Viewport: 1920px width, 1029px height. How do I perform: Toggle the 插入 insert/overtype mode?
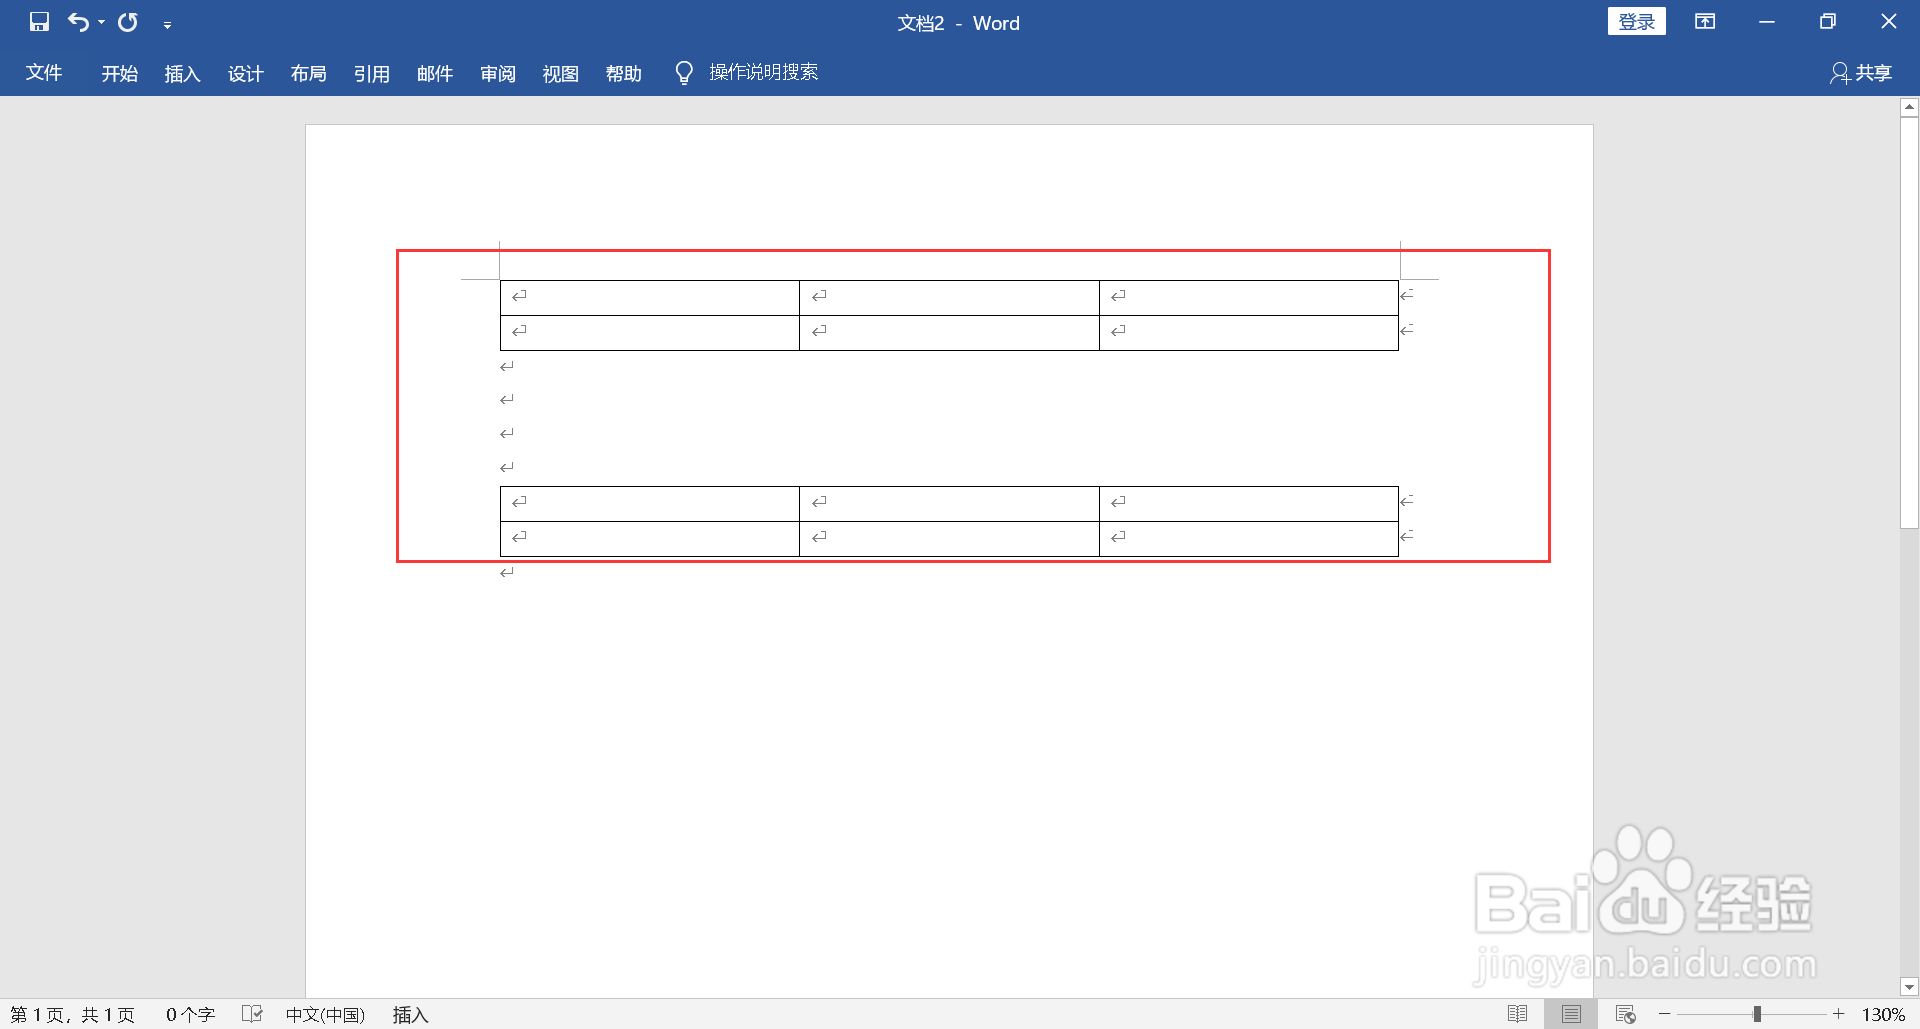[410, 1015]
